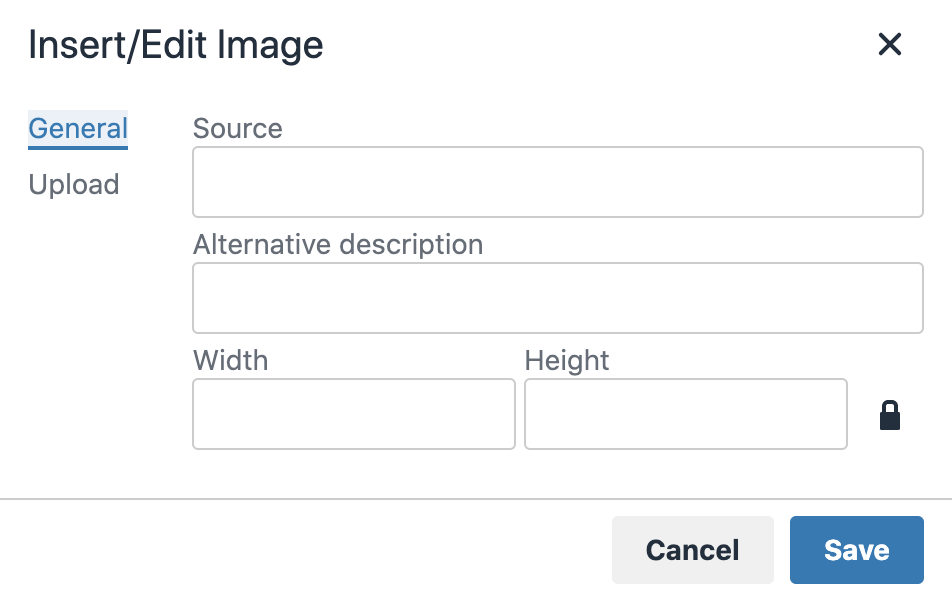Dismiss the dialog using the X icon
Image resolution: width=952 pixels, height=598 pixels.
(x=889, y=44)
